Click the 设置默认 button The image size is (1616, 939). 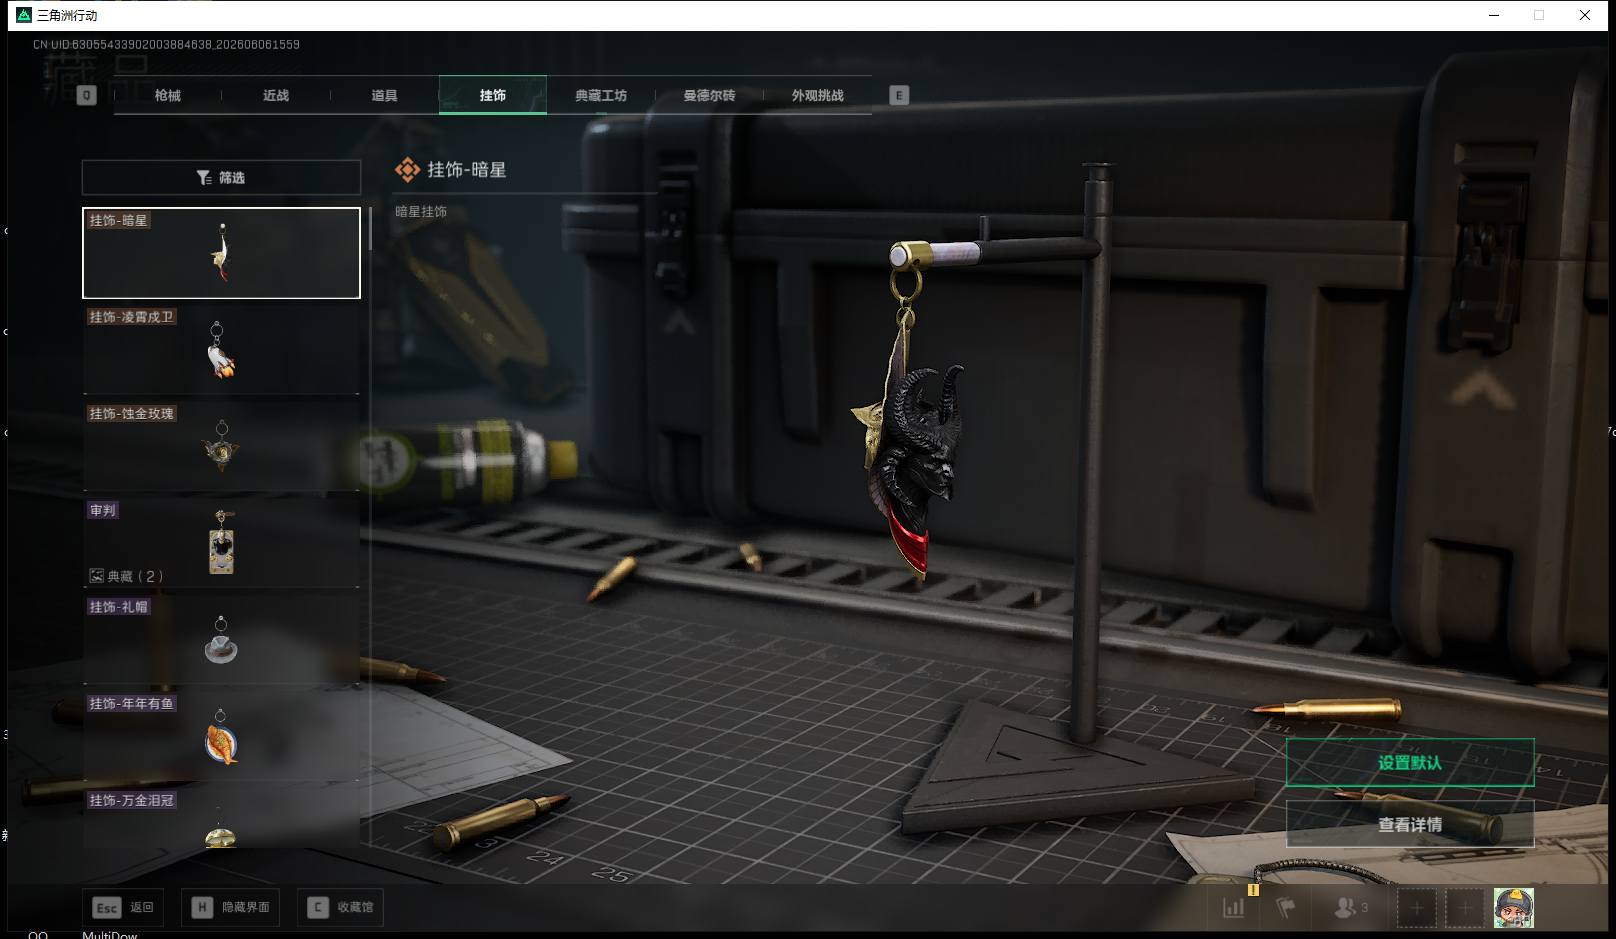click(1410, 762)
